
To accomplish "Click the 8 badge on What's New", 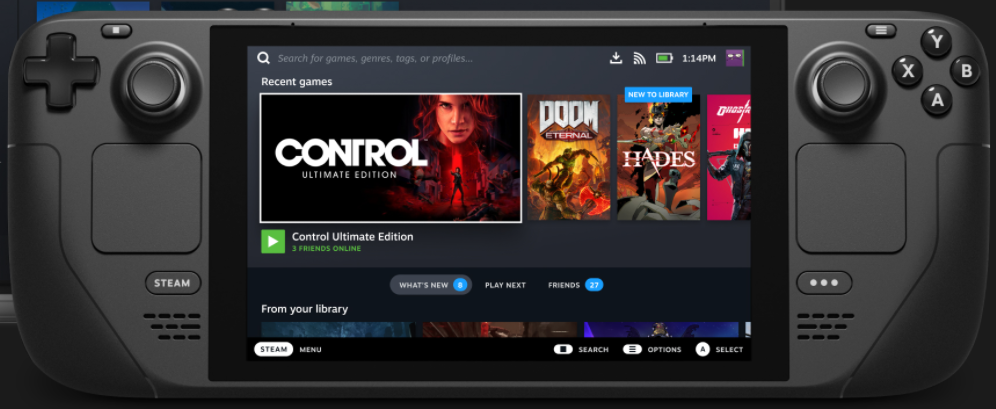I will pyautogui.click(x=460, y=285).
